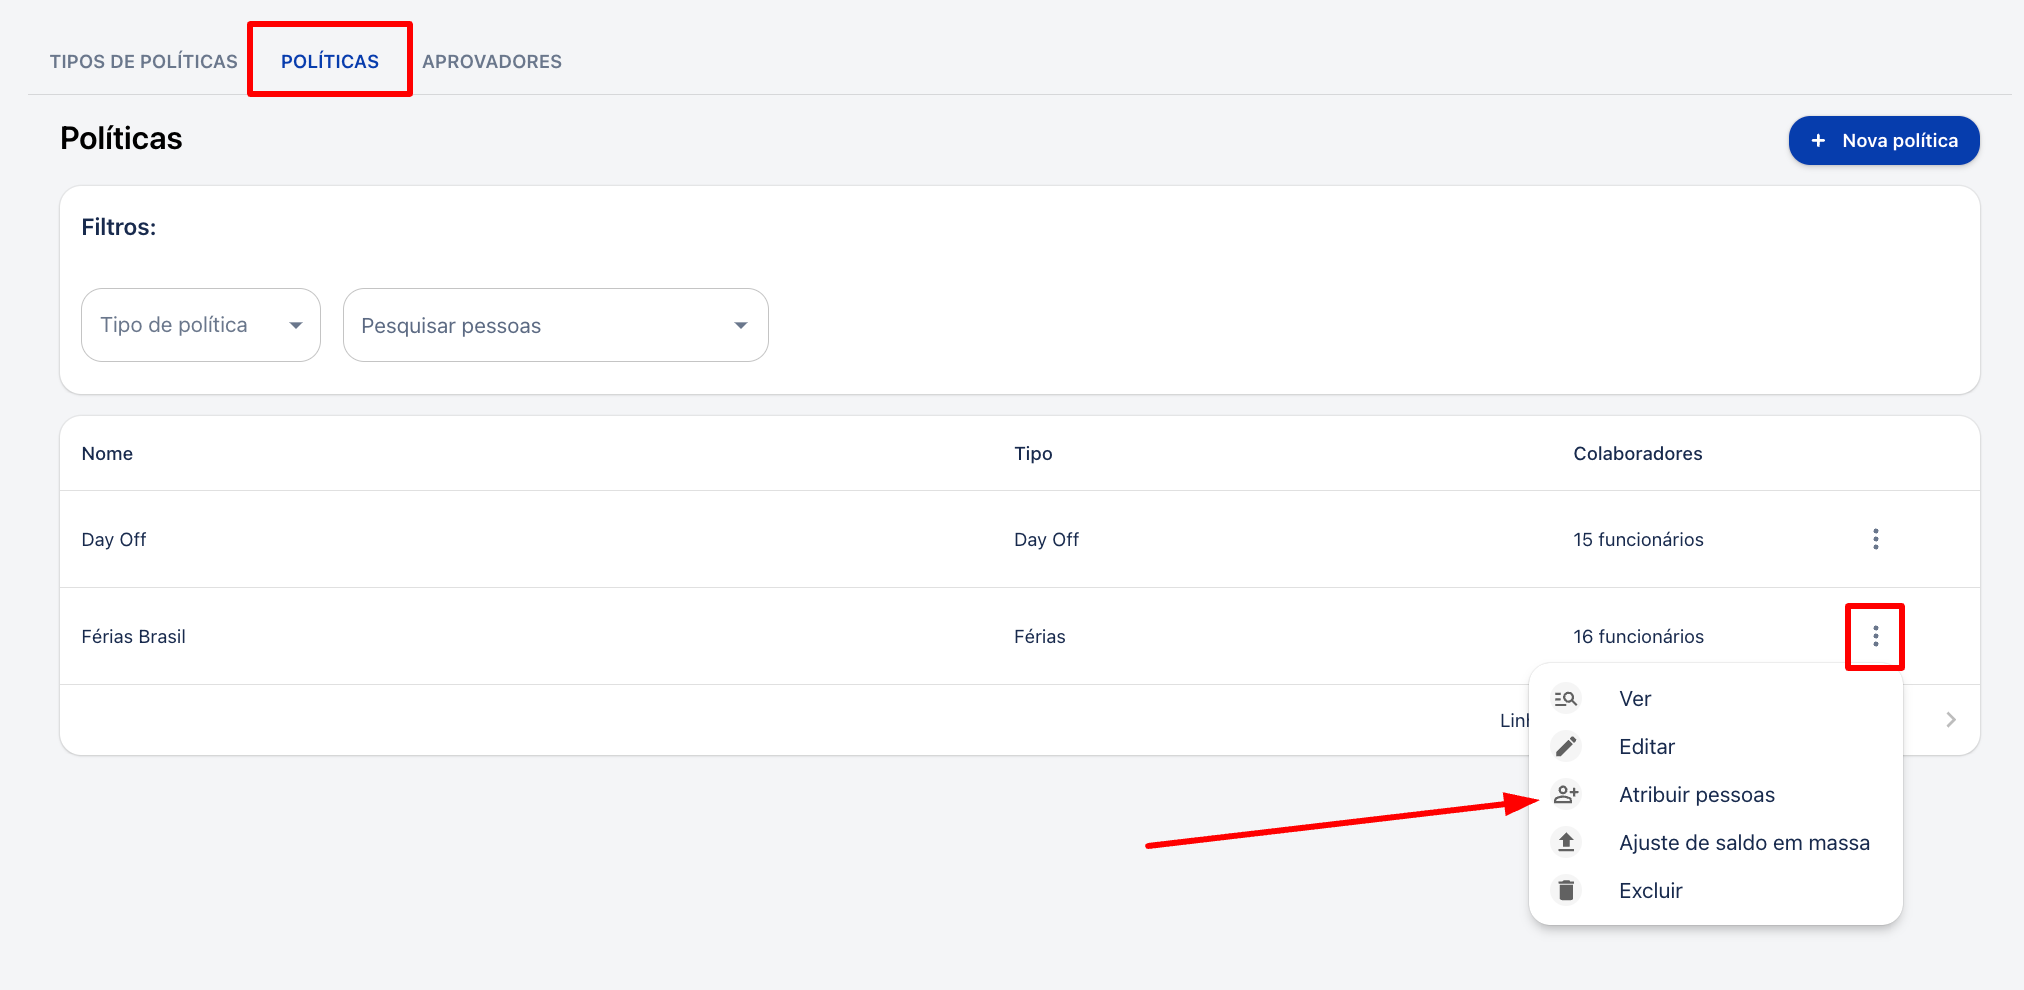Click the Nome column header

point(107,454)
